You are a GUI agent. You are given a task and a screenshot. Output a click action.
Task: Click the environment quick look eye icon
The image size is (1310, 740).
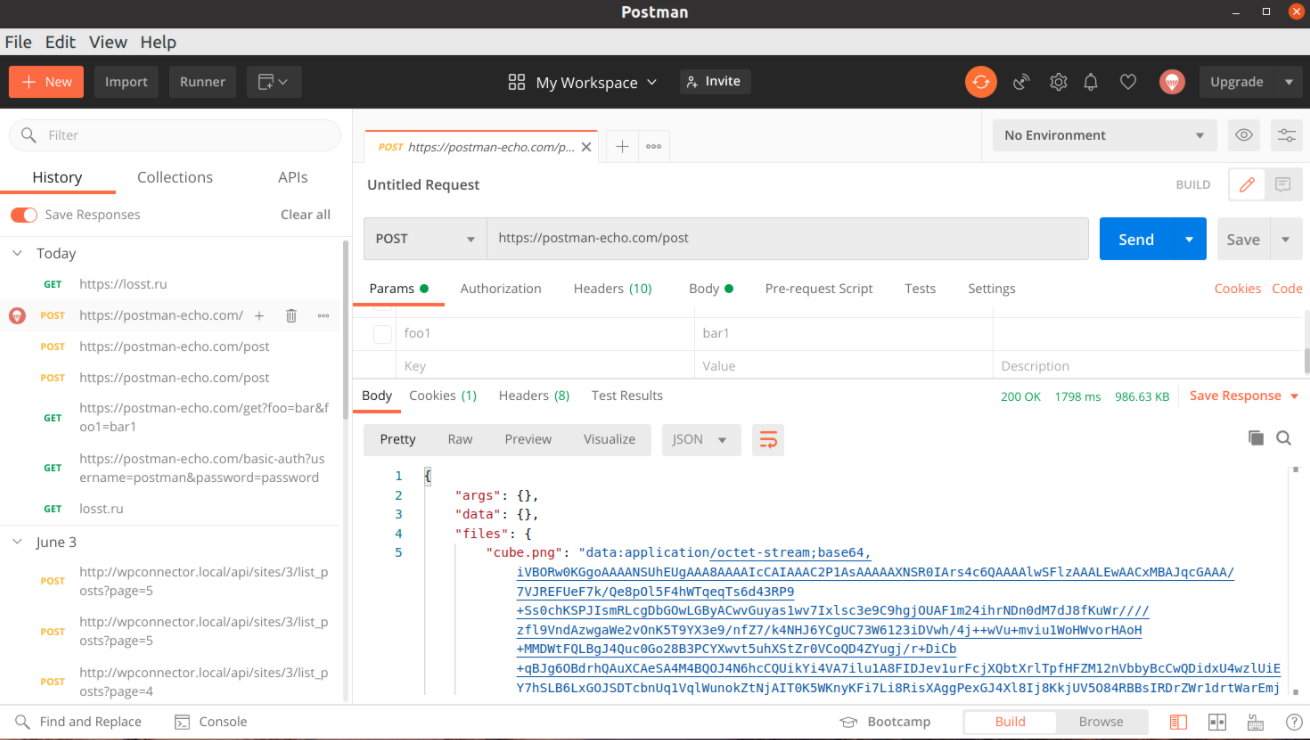pyautogui.click(x=1244, y=135)
